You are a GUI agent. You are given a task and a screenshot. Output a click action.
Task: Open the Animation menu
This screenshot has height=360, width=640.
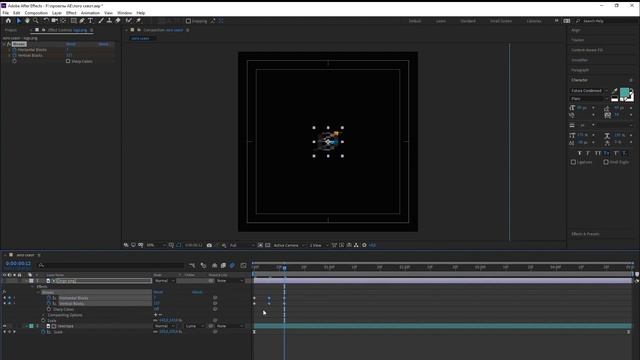[90, 13]
